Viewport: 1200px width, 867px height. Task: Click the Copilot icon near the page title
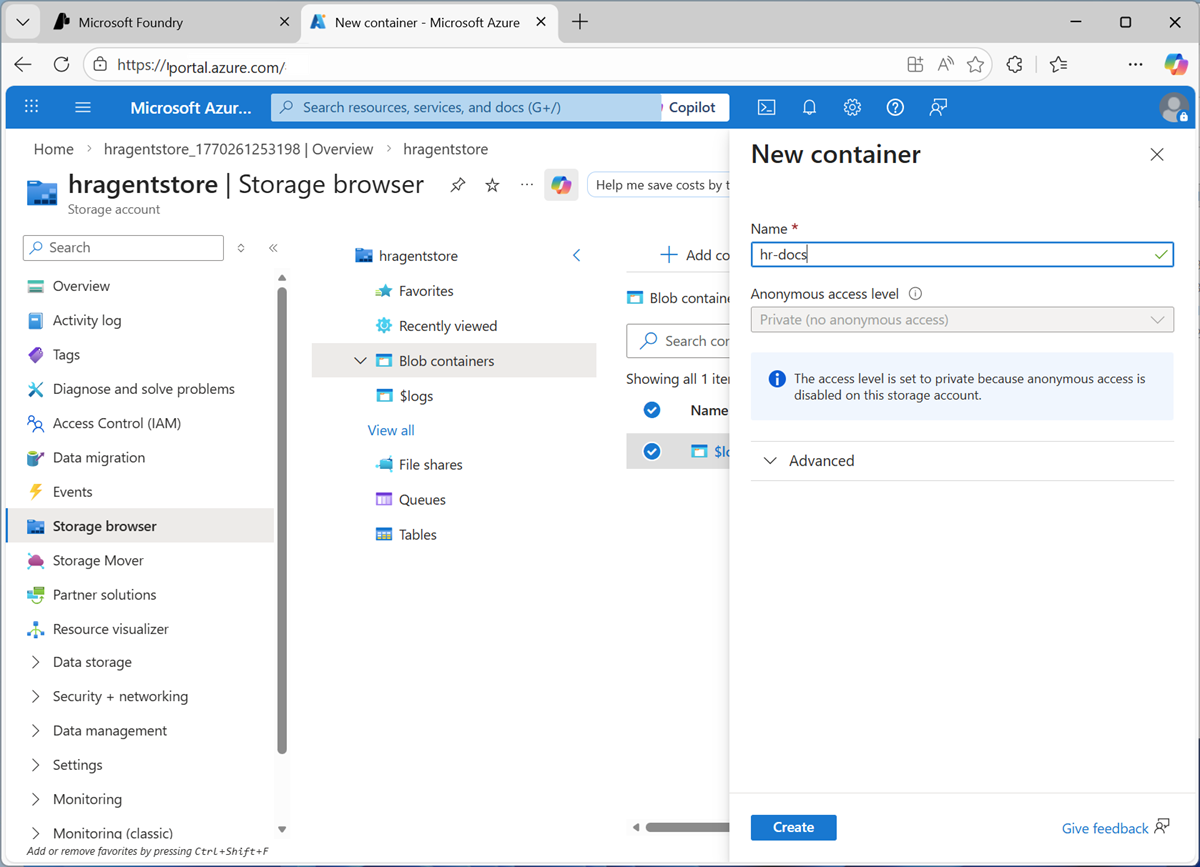tap(561, 184)
